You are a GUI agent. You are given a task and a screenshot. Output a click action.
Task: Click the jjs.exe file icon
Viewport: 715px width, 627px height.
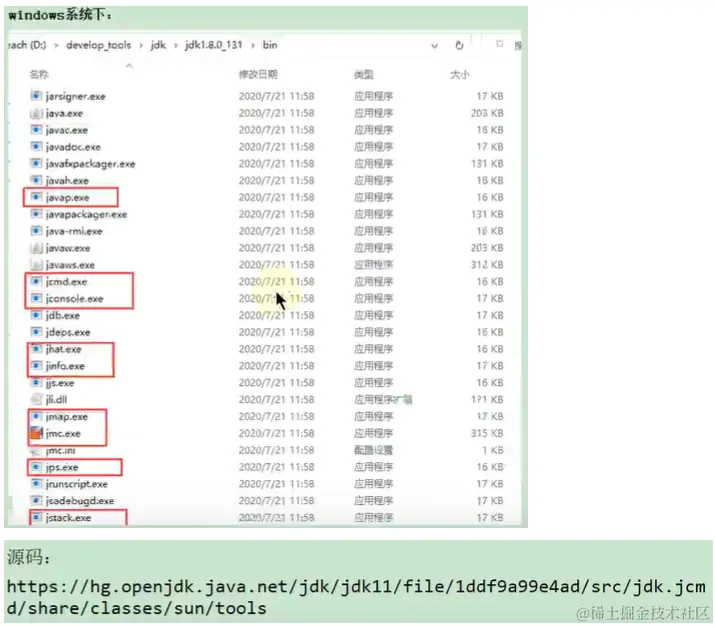36,383
